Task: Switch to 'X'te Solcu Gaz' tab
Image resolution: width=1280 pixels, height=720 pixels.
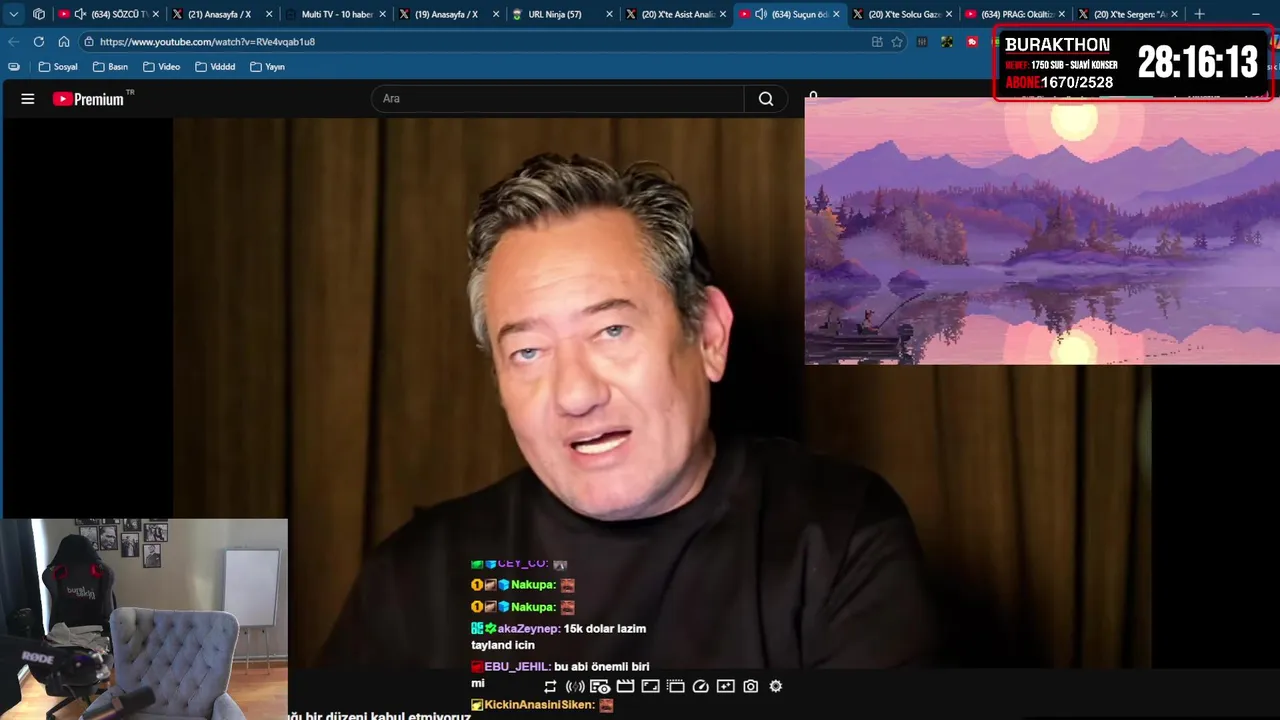Action: point(904,14)
